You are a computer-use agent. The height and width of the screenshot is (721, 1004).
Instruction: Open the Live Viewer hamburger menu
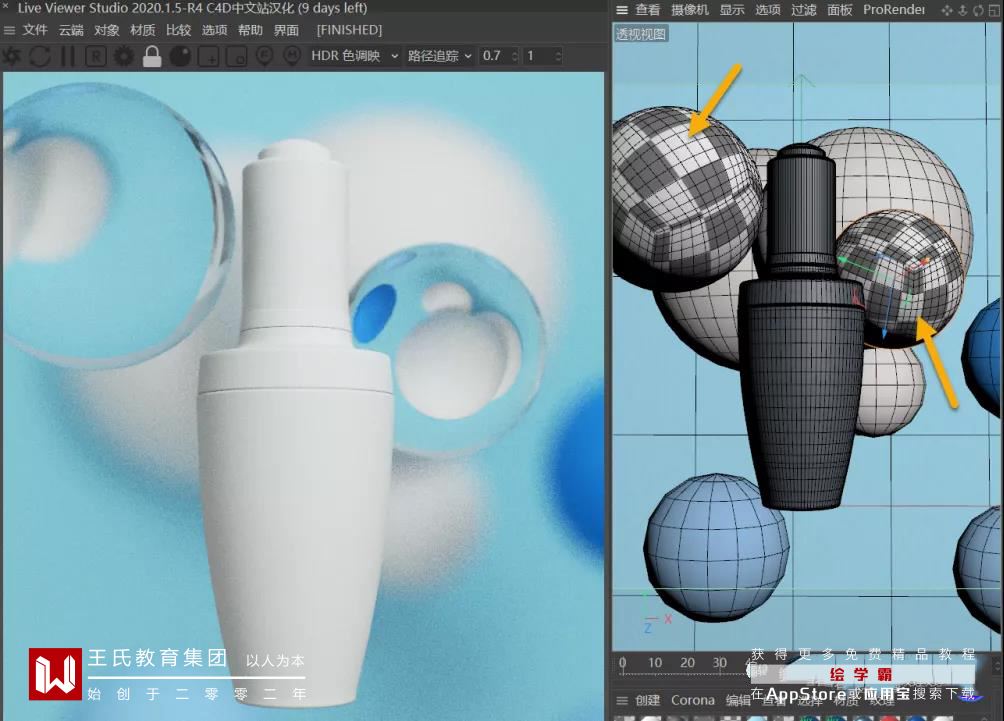click(x=9, y=30)
